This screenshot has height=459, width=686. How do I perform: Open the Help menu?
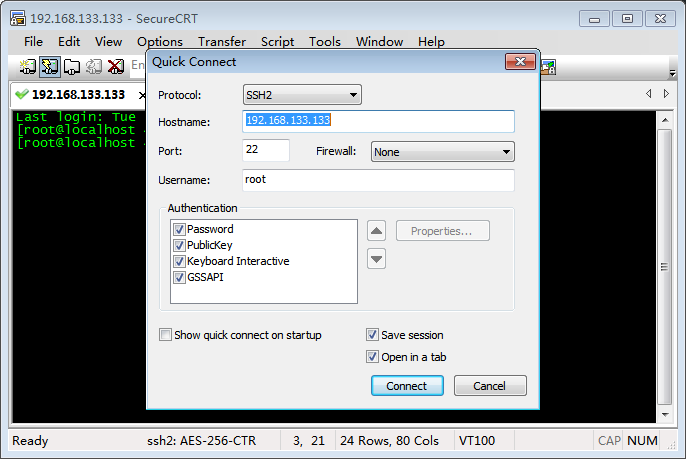(431, 42)
